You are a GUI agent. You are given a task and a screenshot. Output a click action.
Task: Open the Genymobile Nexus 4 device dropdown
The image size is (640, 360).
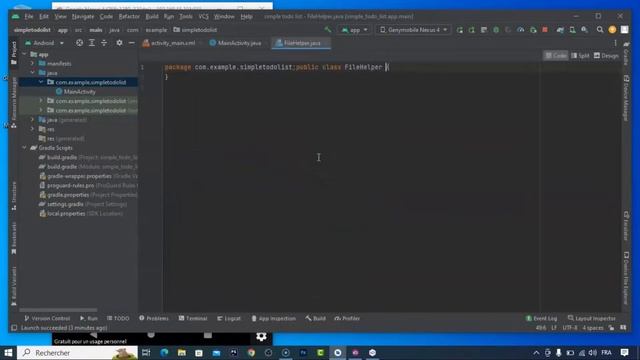coord(413,30)
